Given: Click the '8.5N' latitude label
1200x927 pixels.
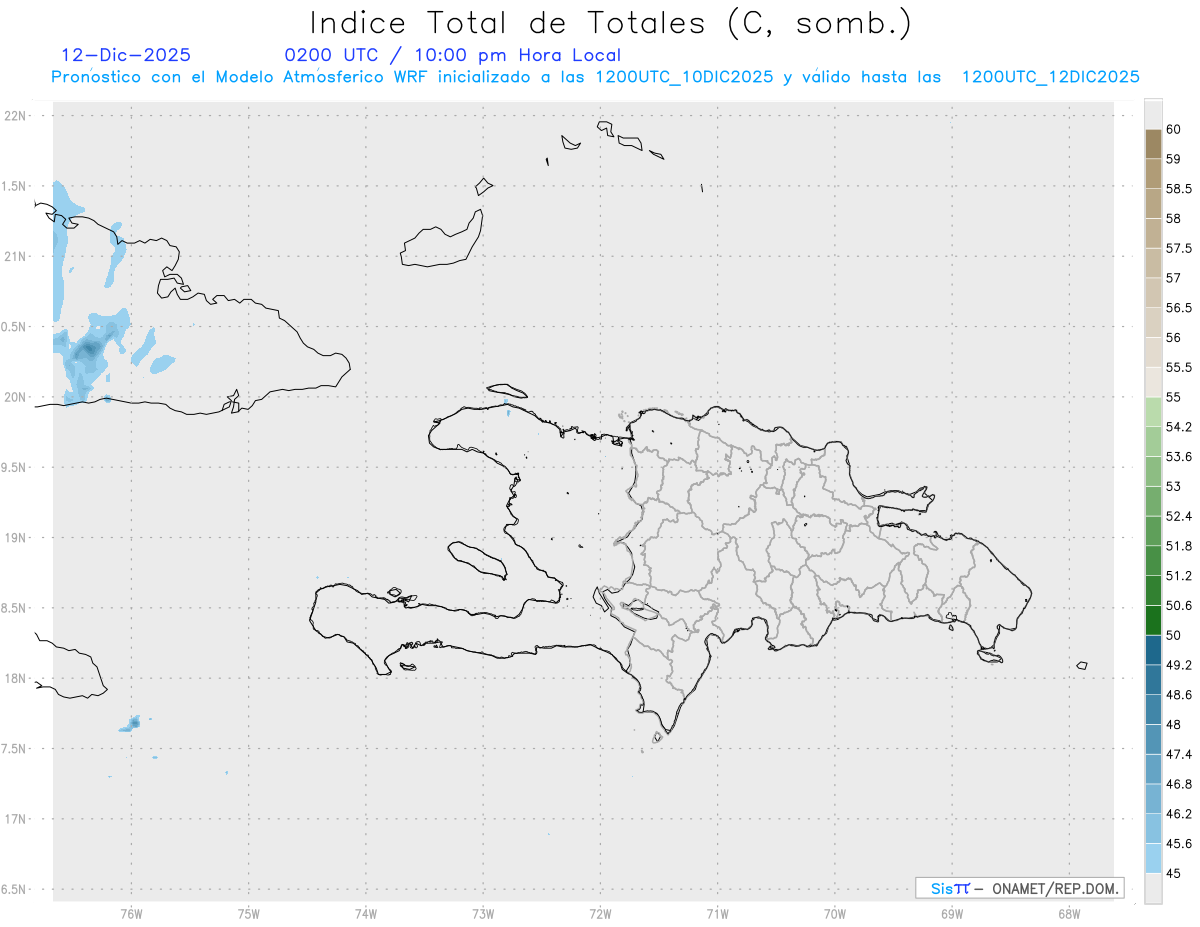Looking at the screenshot, I should coord(14,608).
